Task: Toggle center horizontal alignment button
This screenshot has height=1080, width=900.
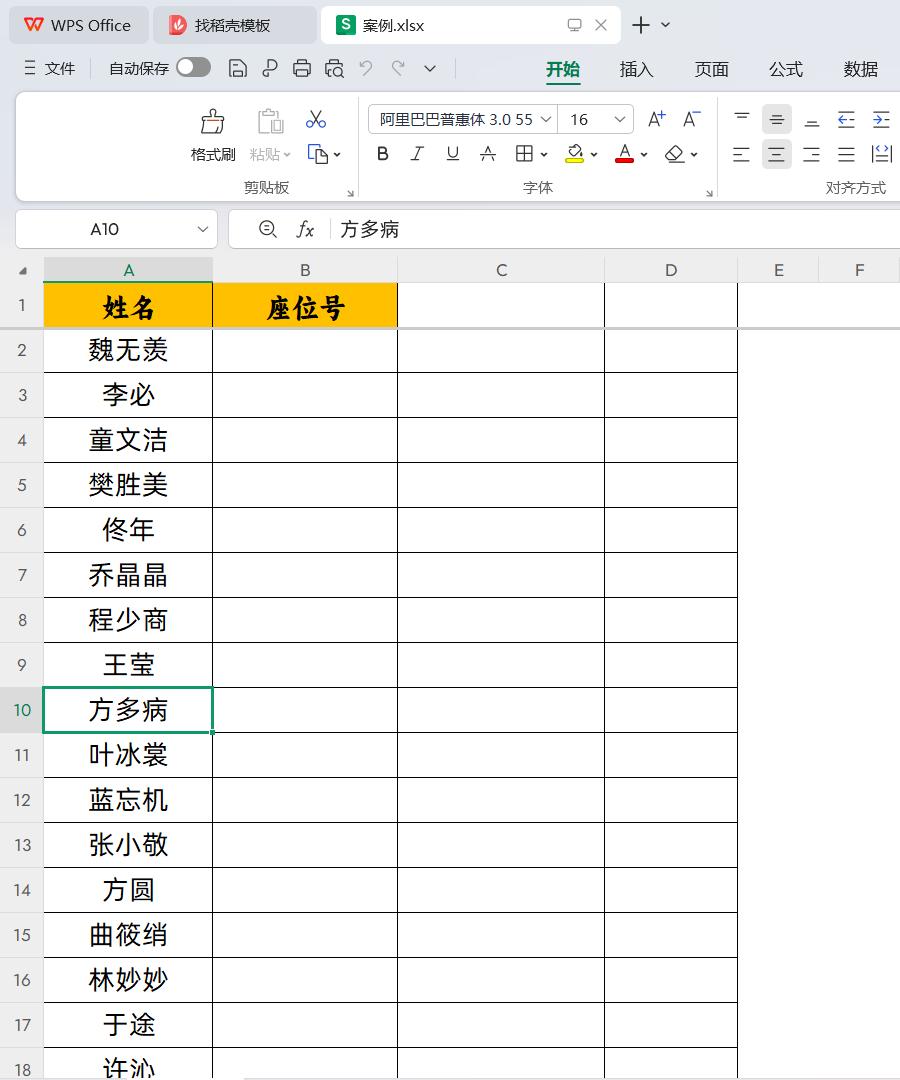Action: [x=777, y=154]
